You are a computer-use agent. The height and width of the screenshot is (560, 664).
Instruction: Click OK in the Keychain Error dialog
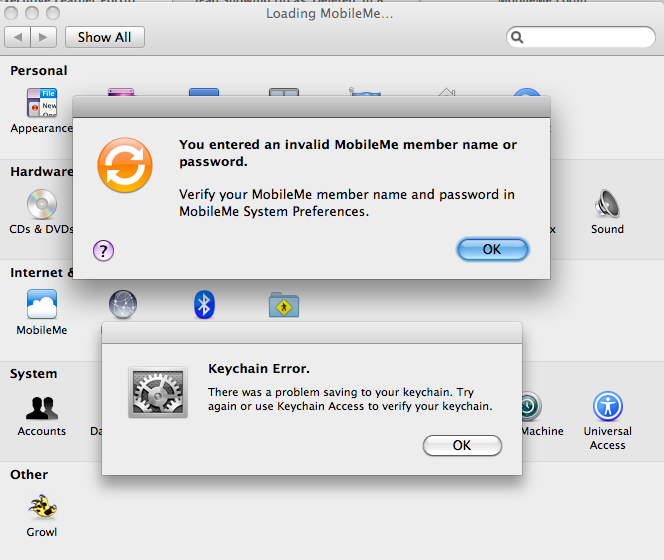(462, 445)
